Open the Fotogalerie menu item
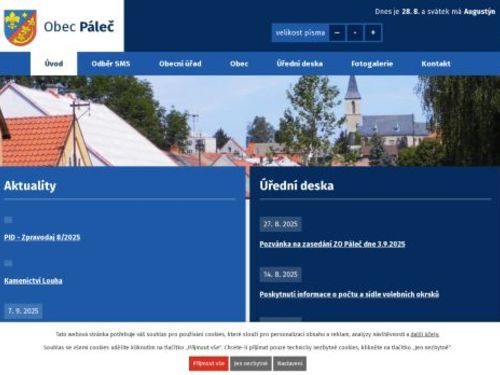 (x=372, y=64)
